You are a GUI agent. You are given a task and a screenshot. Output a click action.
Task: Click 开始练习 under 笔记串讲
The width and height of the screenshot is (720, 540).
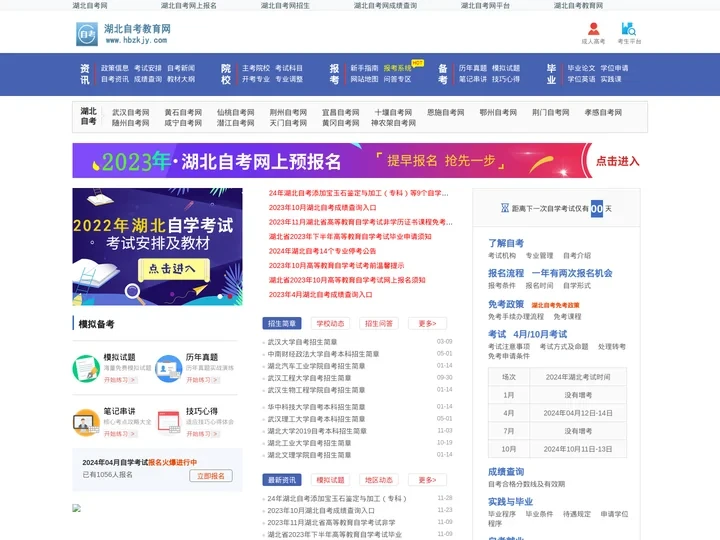tap(120, 433)
